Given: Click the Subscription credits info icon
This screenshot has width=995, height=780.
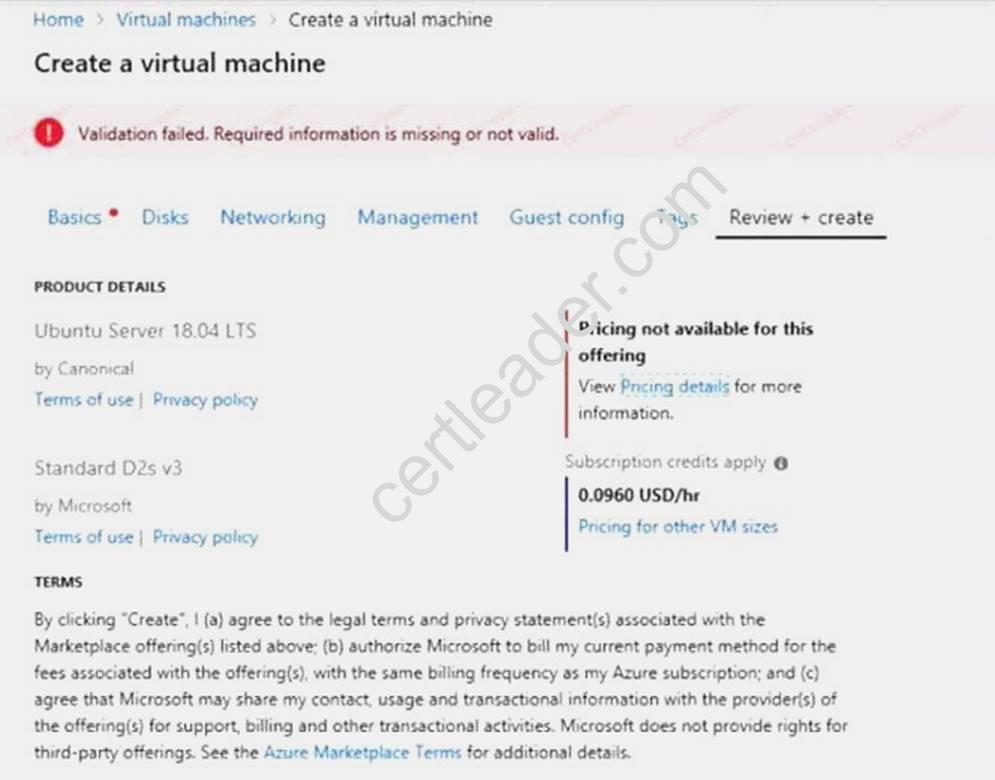Looking at the screenshot, I should [781, 463].
